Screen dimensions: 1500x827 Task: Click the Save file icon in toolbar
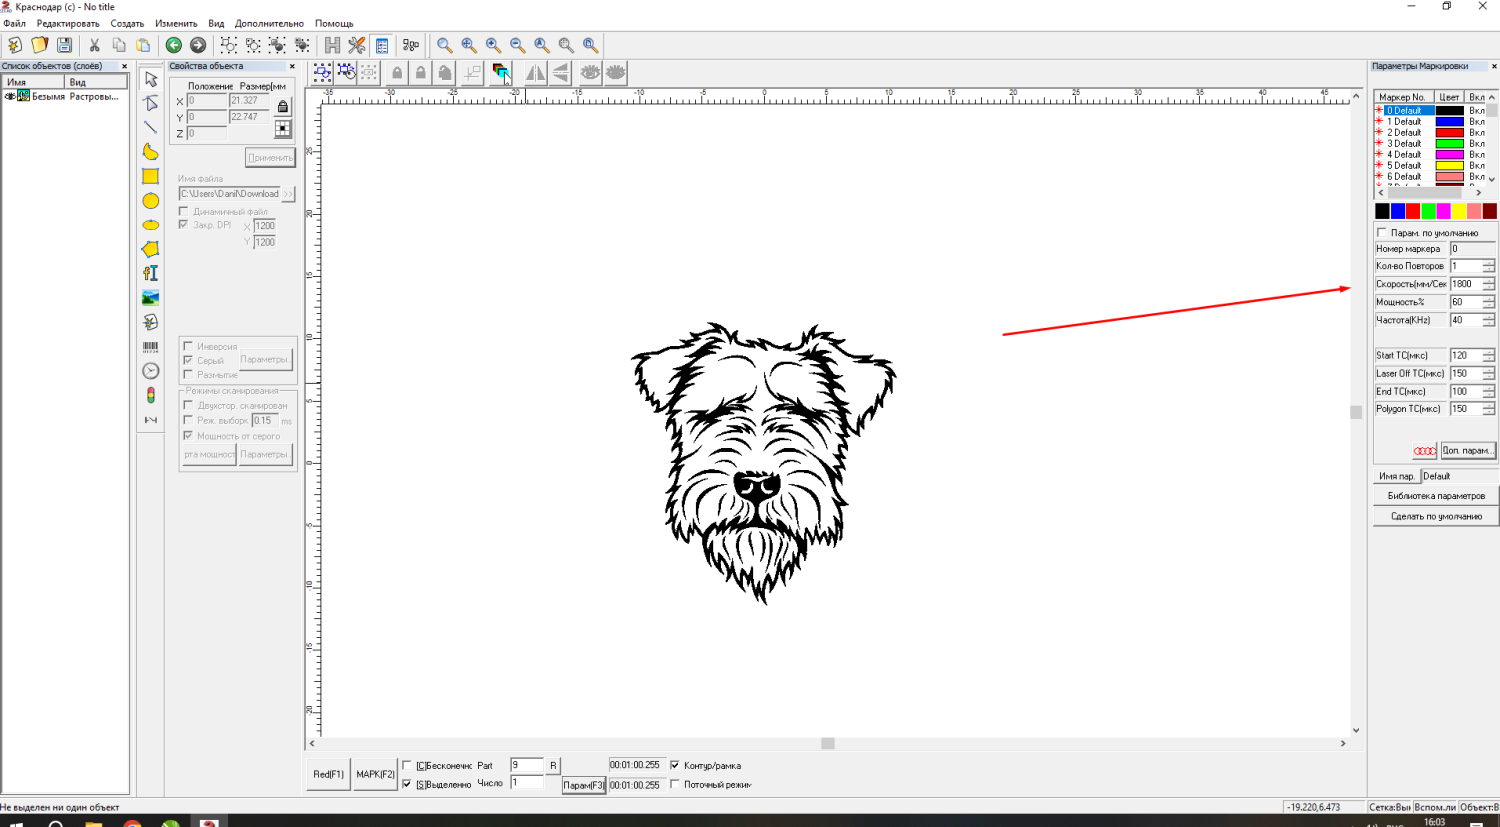tap(64, 45)
